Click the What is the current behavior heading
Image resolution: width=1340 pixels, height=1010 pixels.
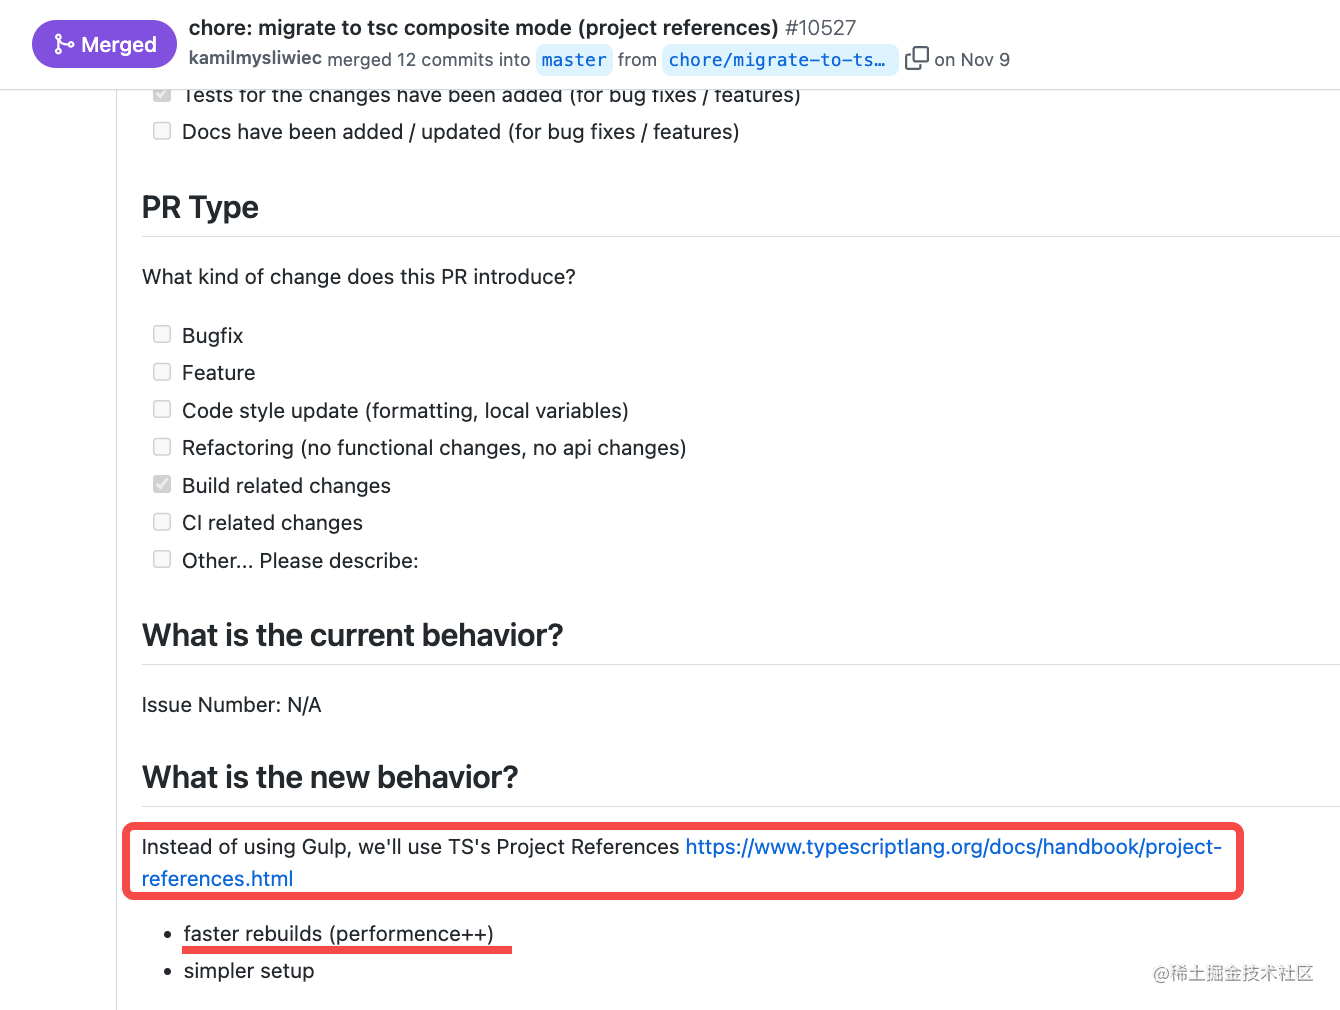point(353,635)
